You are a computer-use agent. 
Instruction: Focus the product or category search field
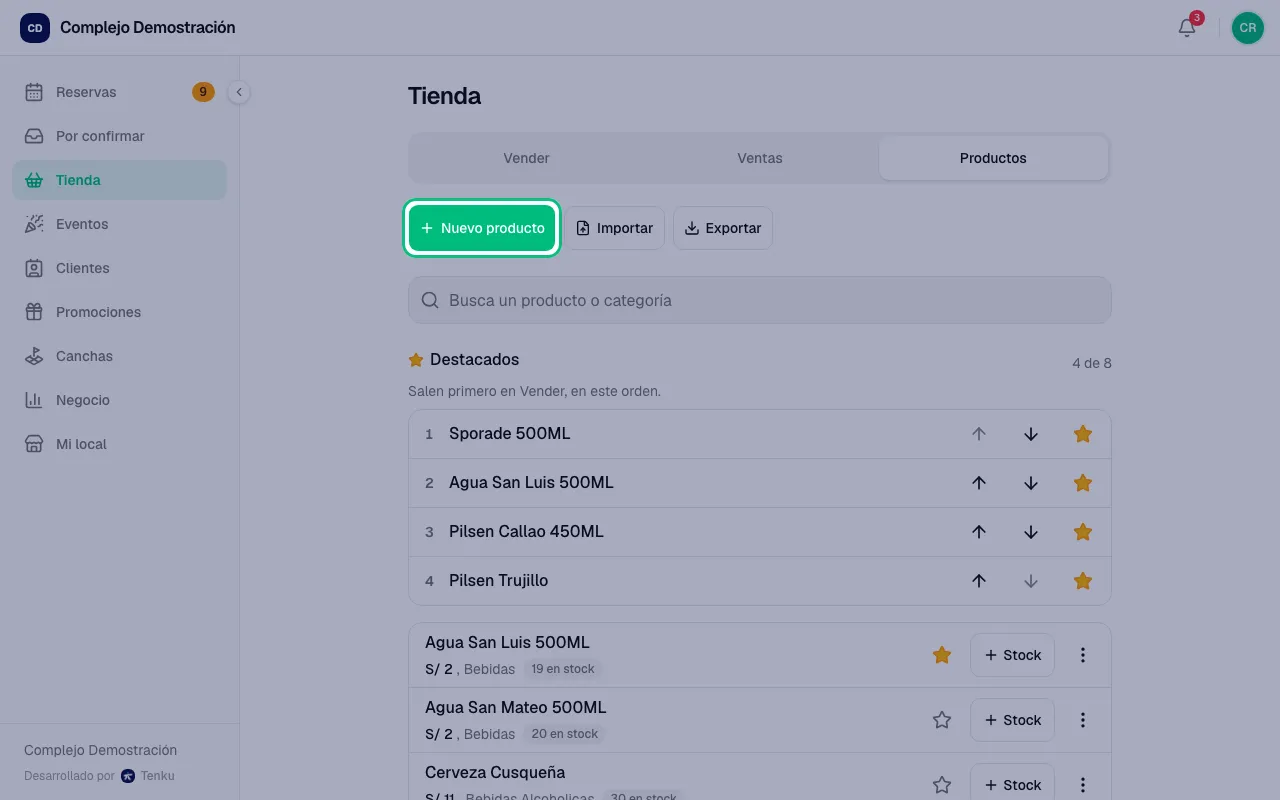760,300
